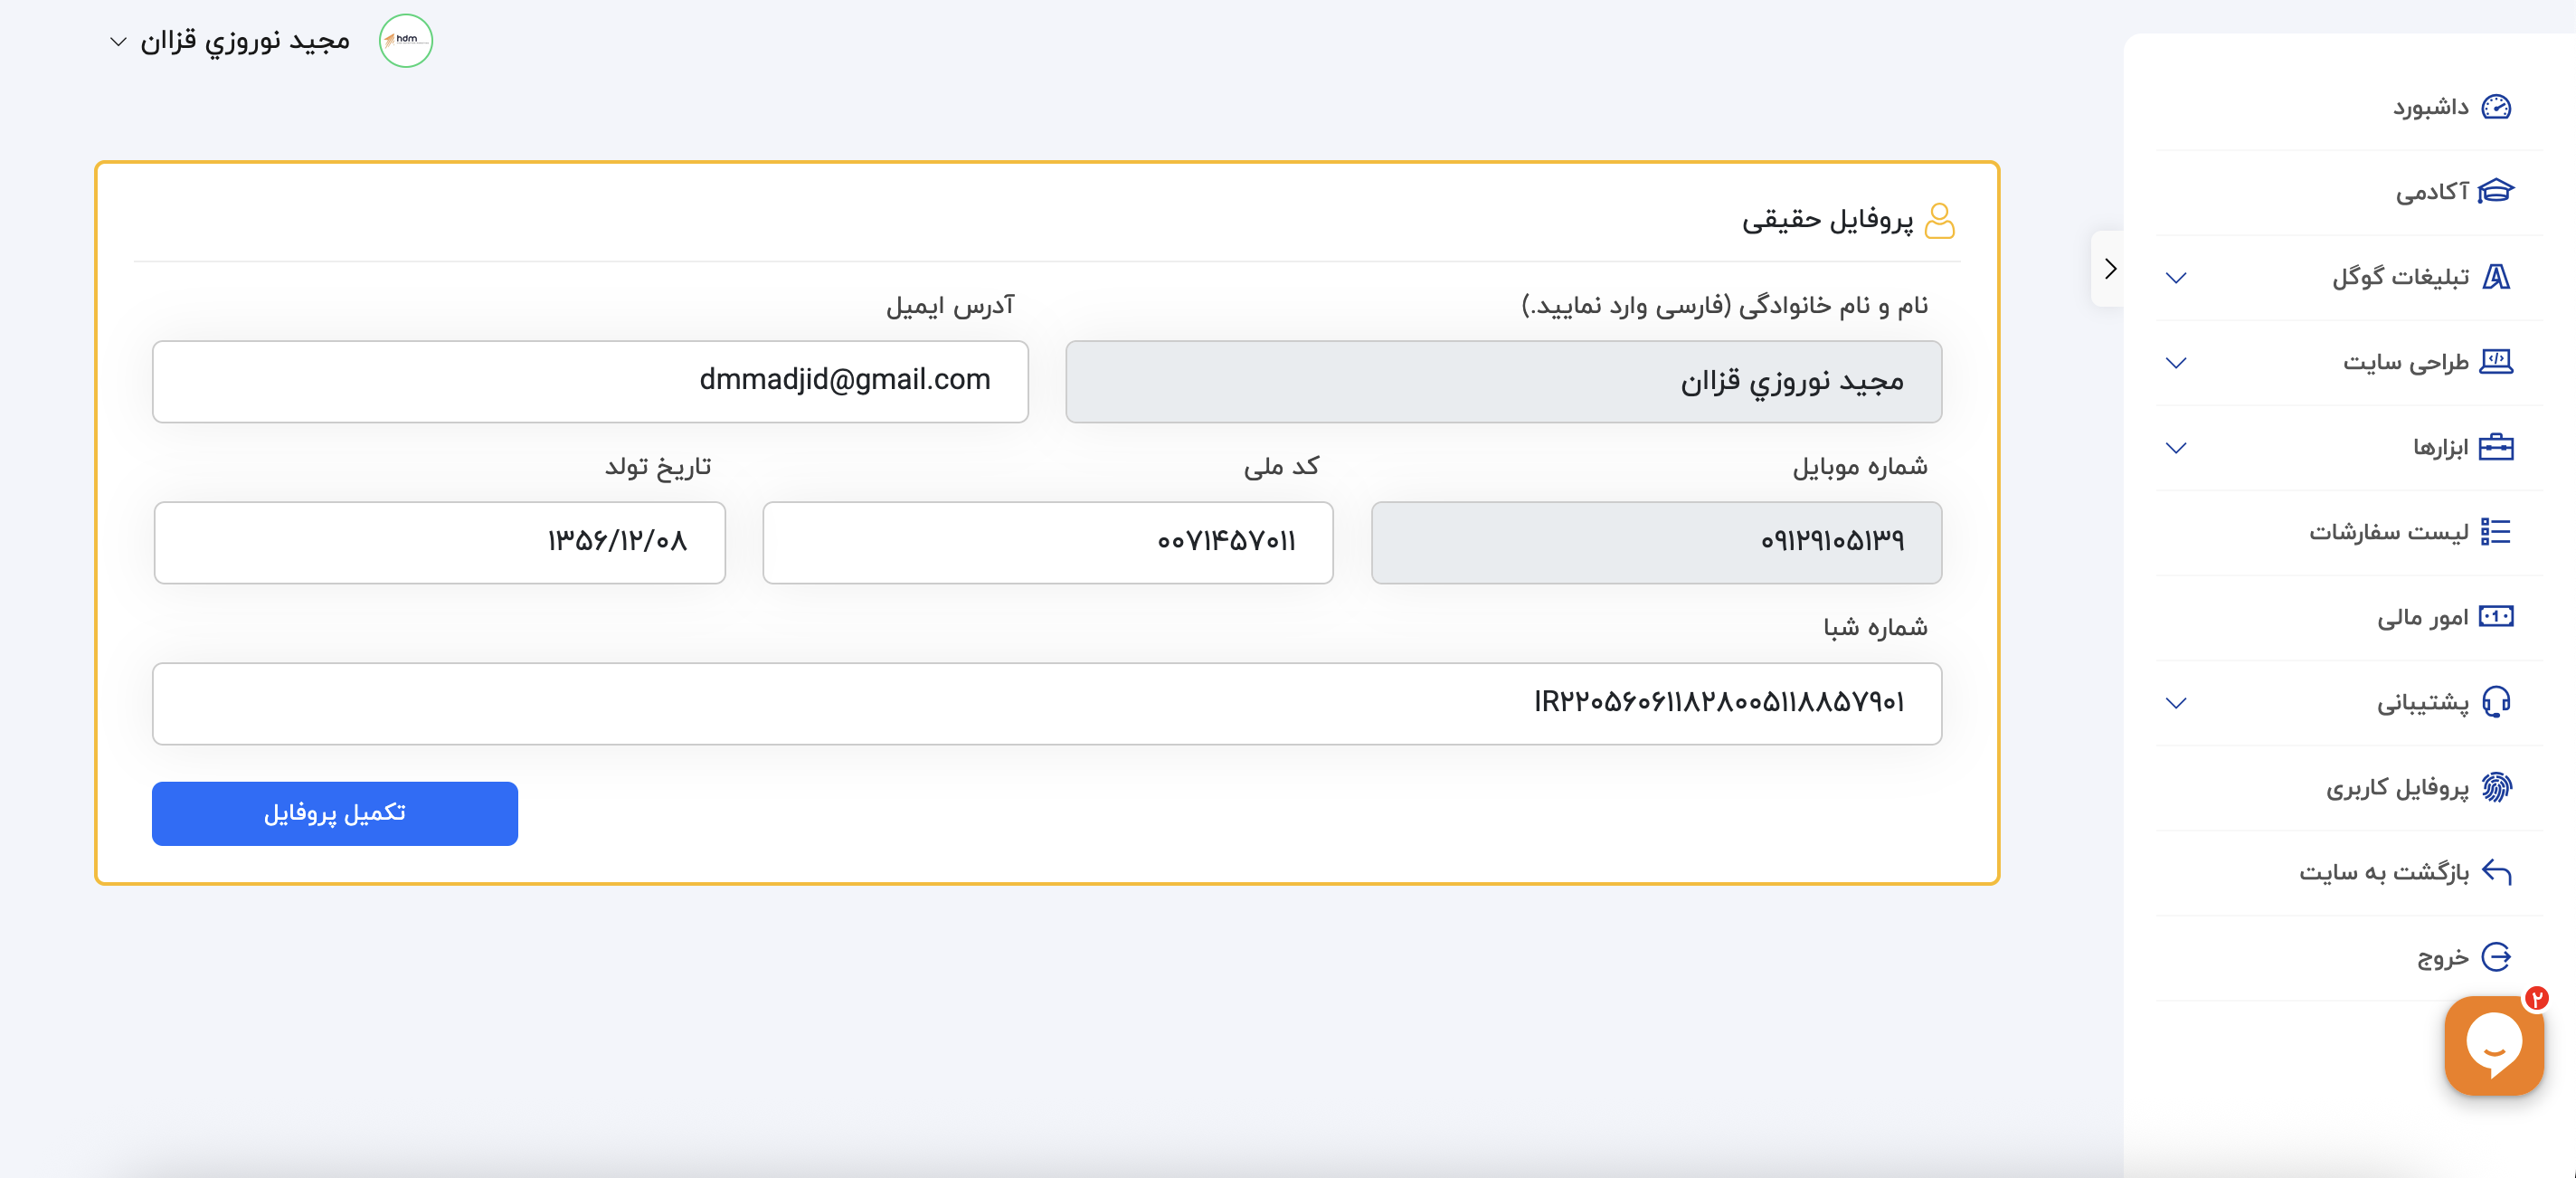
Task: Click the بازگشت به سایت arrow icon
Action: pos(2496,872)
